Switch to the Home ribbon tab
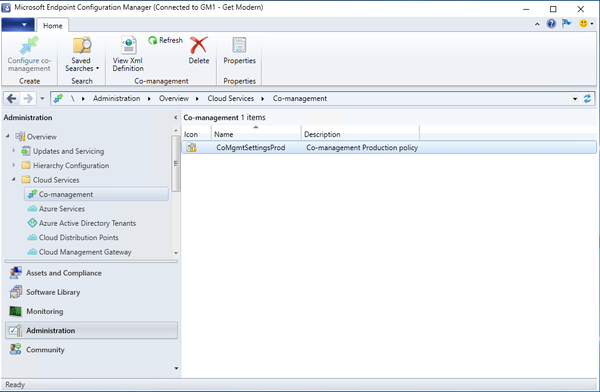600x392 pixels. 52,26
